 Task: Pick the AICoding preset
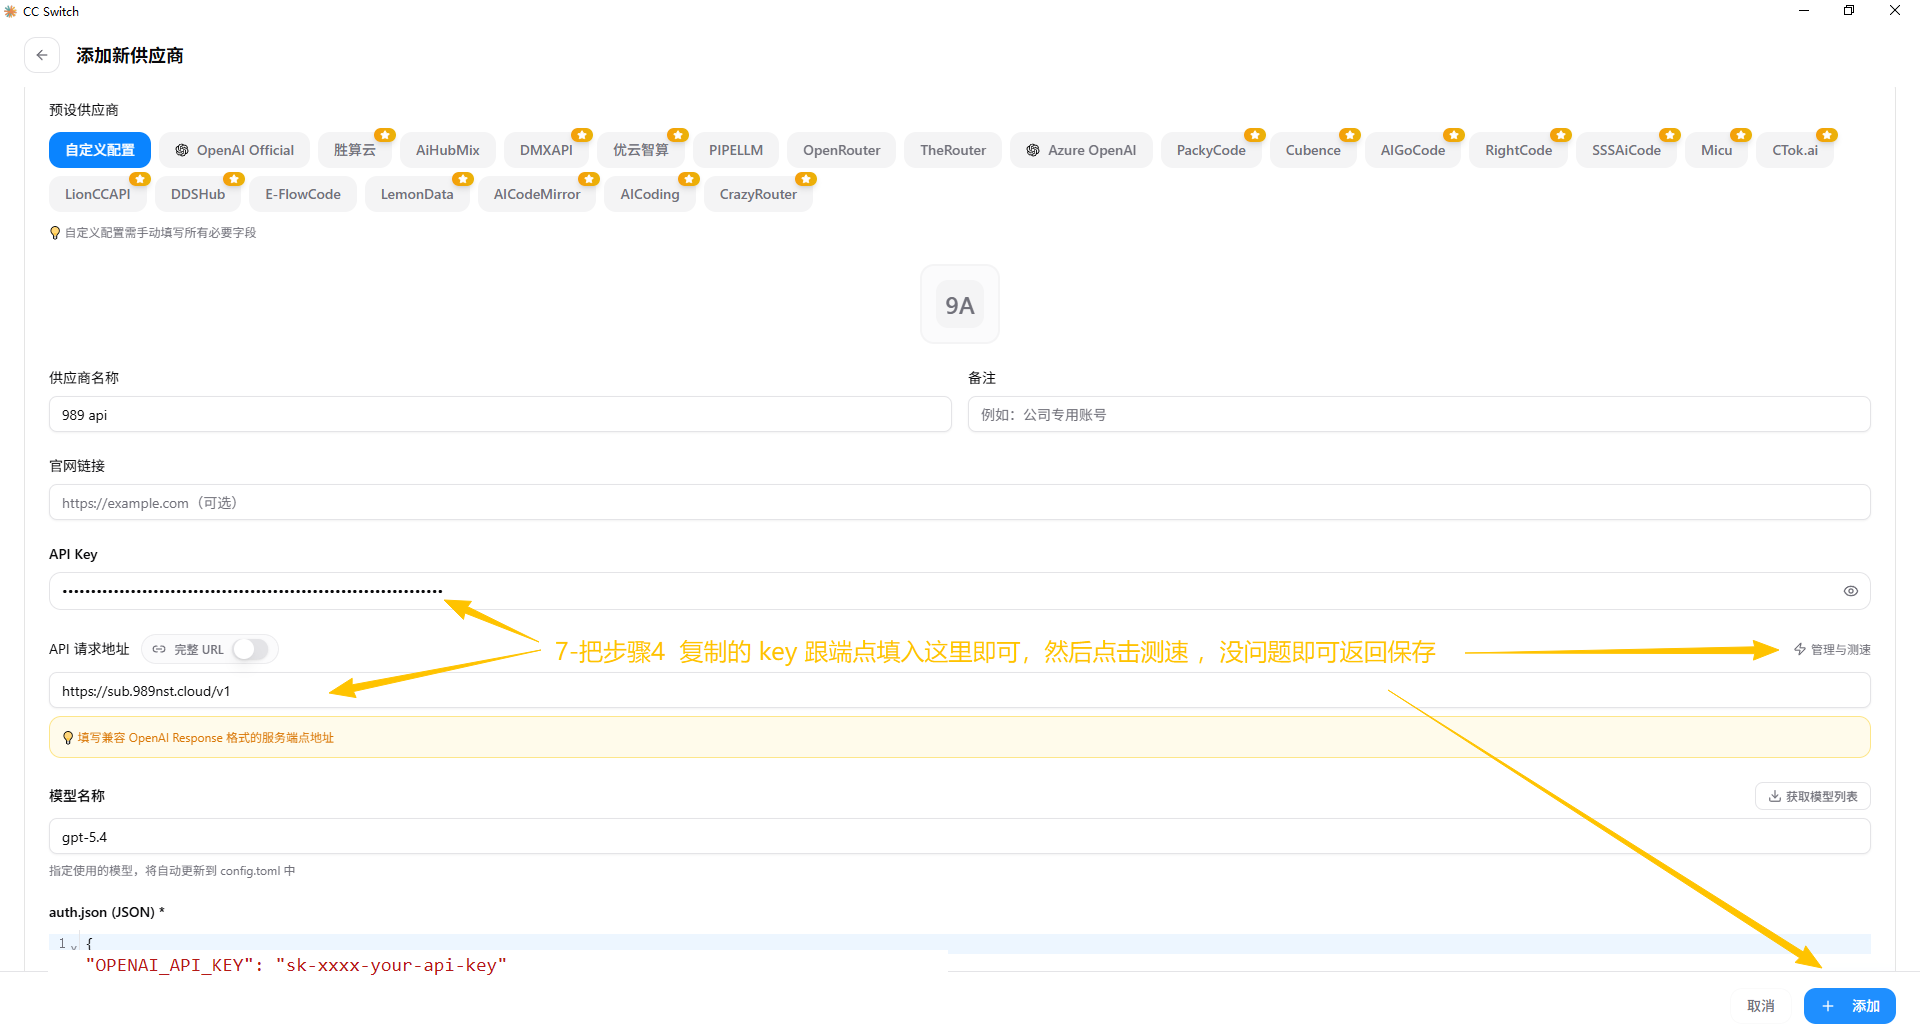pos(650,194)
